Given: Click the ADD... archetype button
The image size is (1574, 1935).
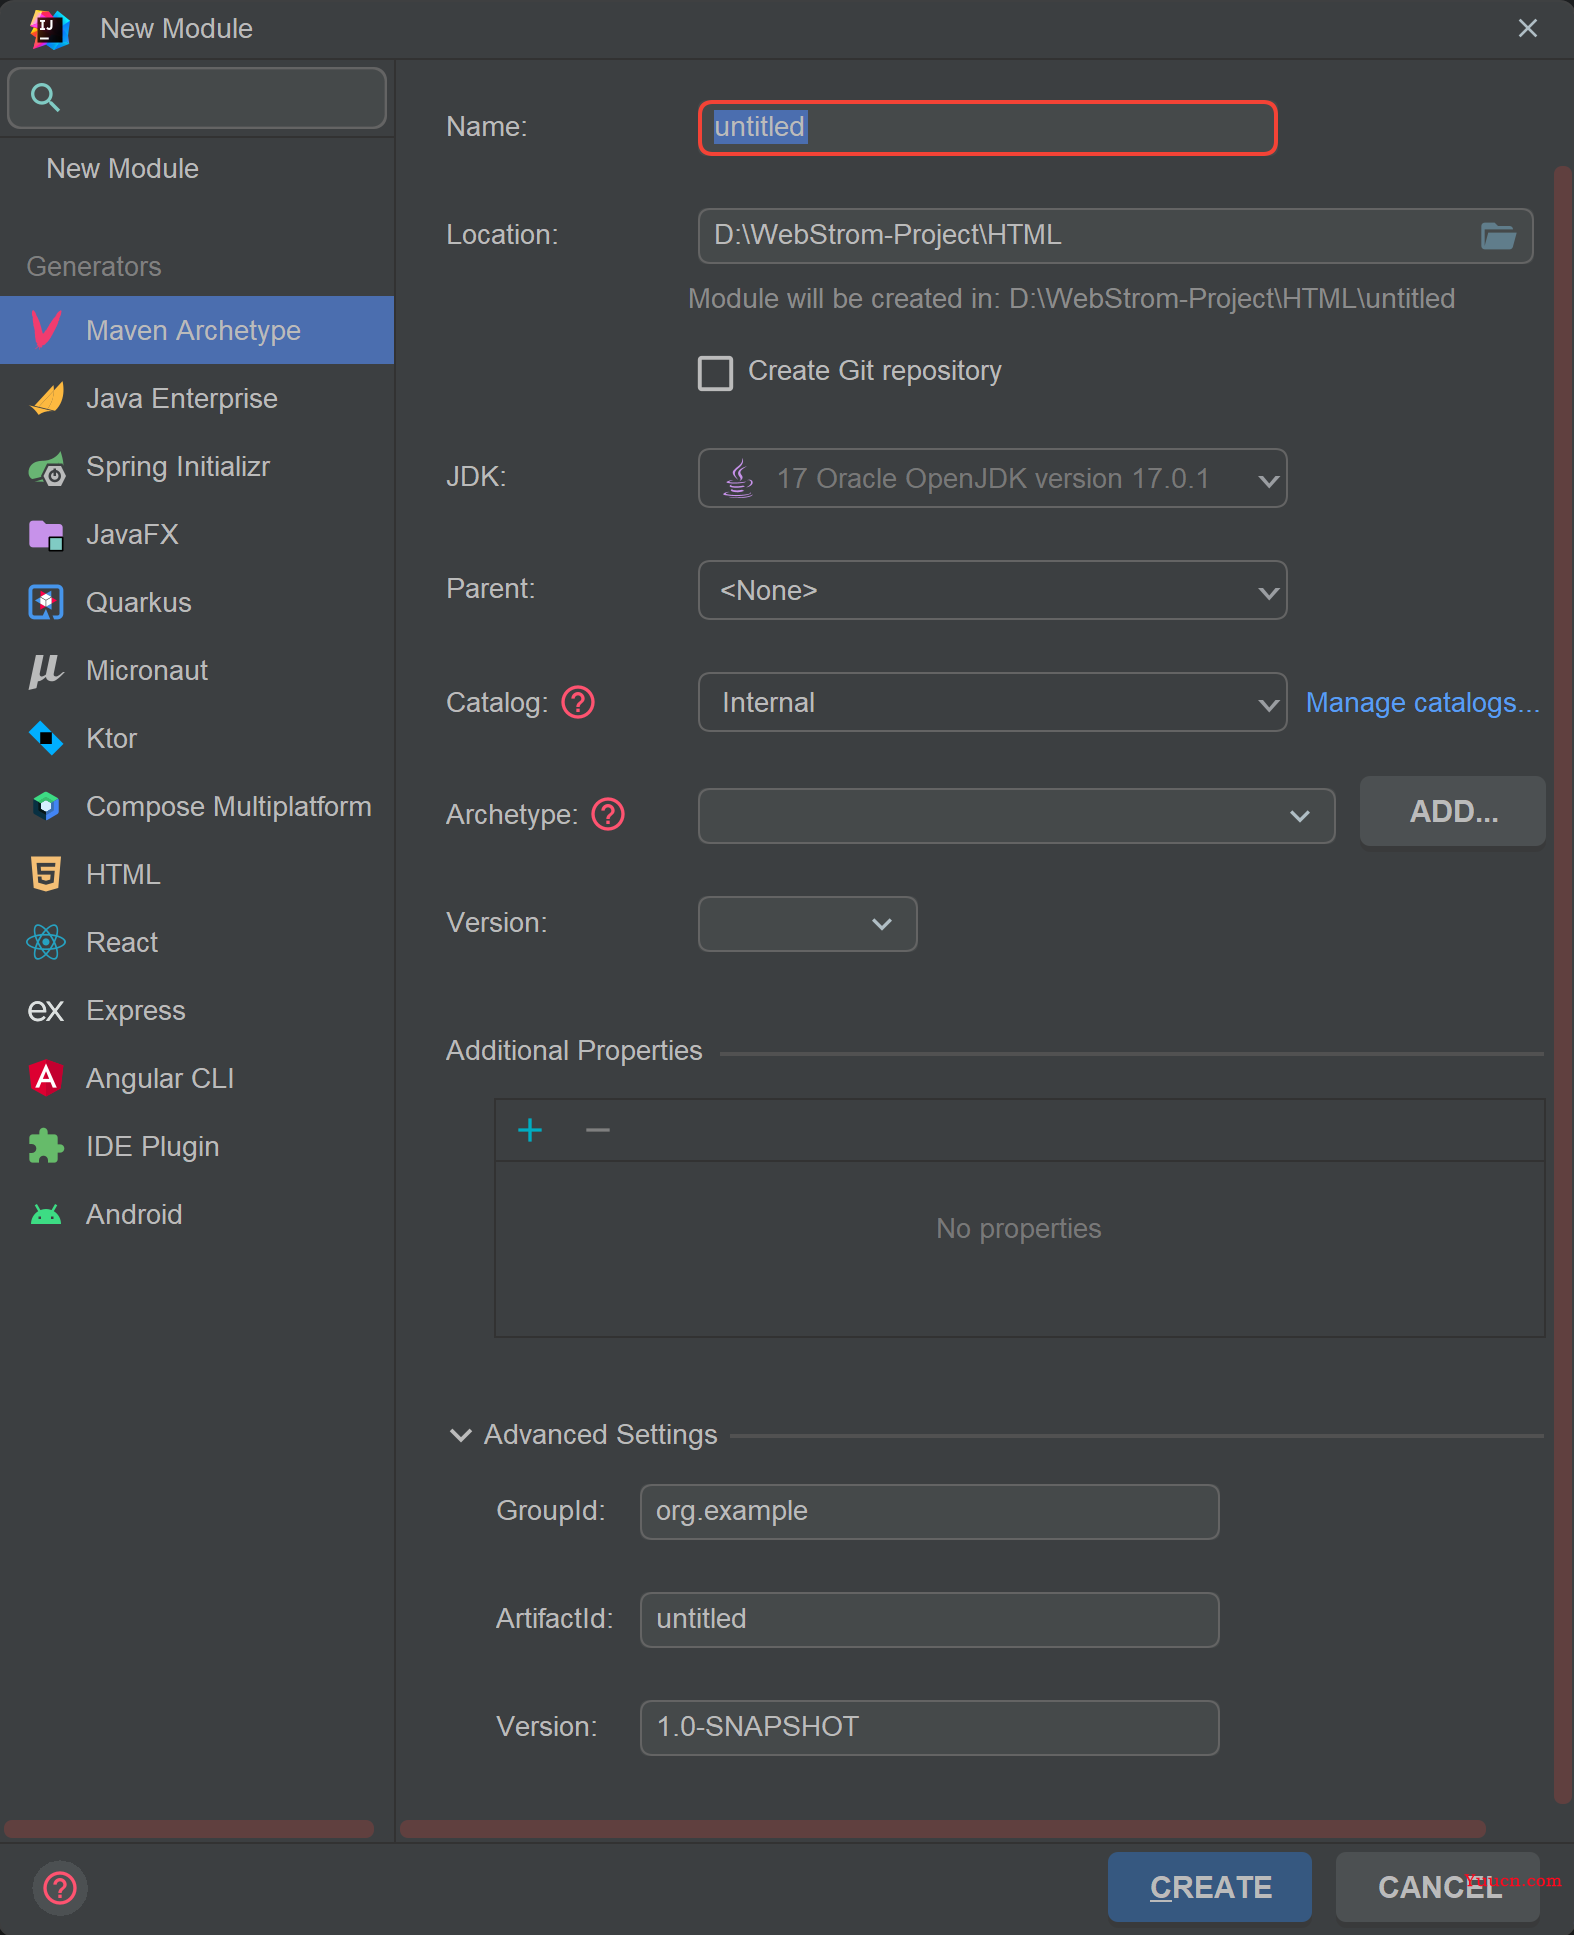Looking at the screenshot, I should point(1452,811).
